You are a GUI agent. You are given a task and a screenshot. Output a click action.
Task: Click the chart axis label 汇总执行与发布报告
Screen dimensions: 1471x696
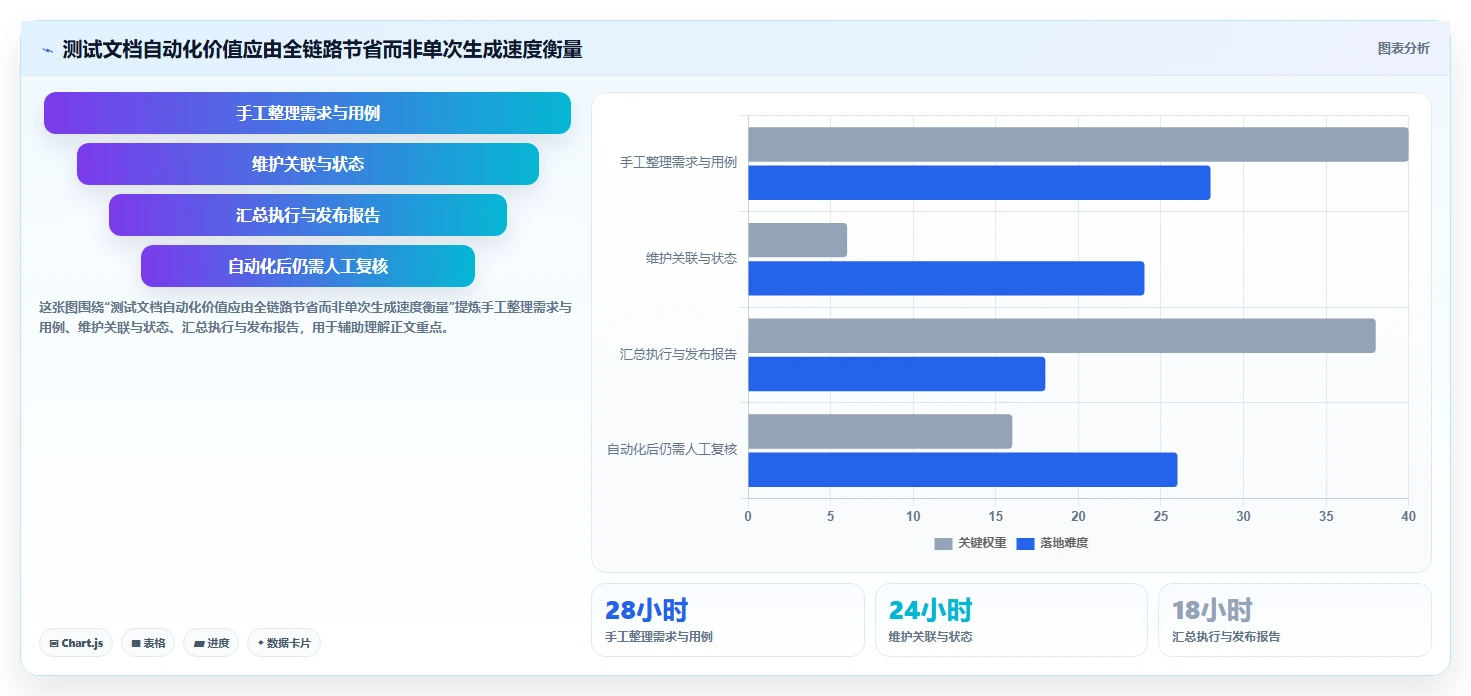pos(678,354)
